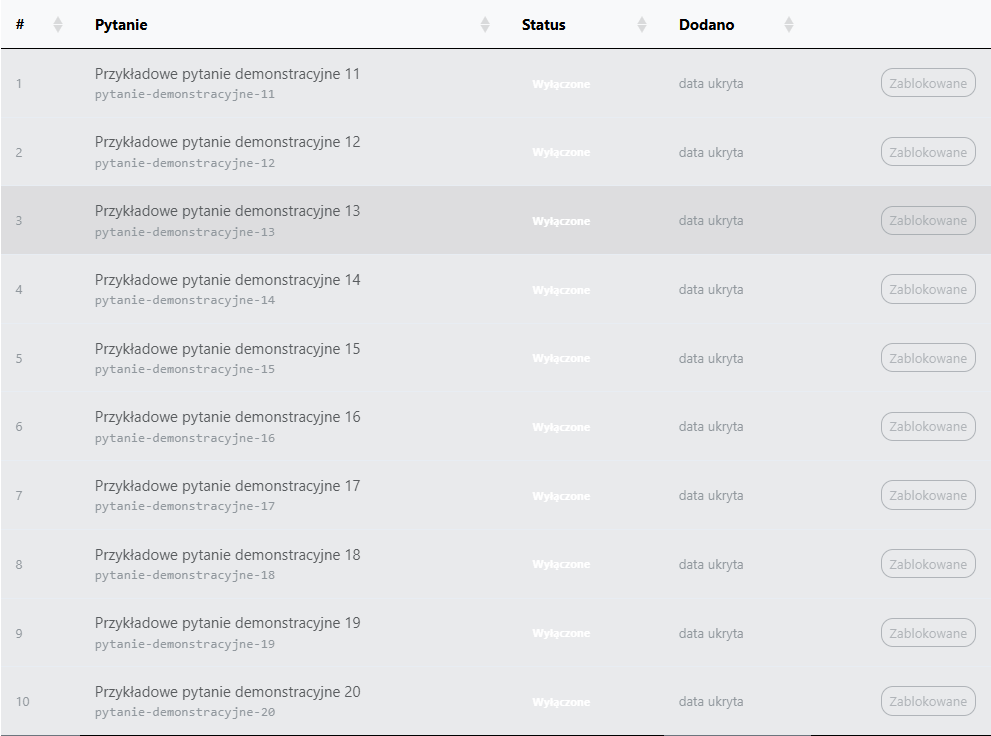Select the Wyłączone status badge for question 11
Screen dimensions: 991x736
[x=561, y=84]
